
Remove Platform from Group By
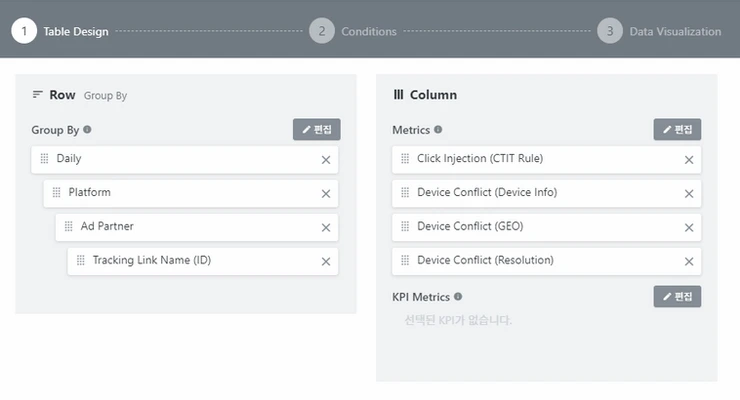325,193
